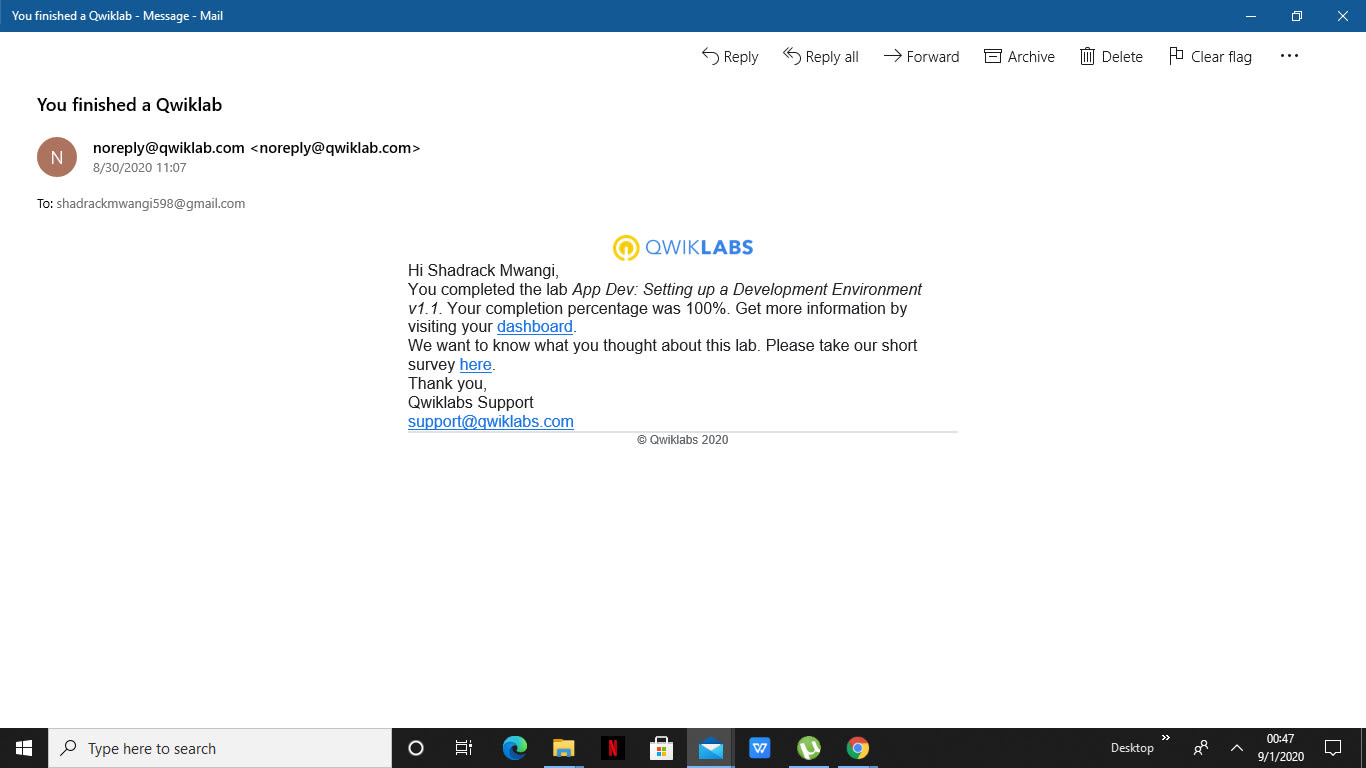Open the dashboard link

(535, 327)
